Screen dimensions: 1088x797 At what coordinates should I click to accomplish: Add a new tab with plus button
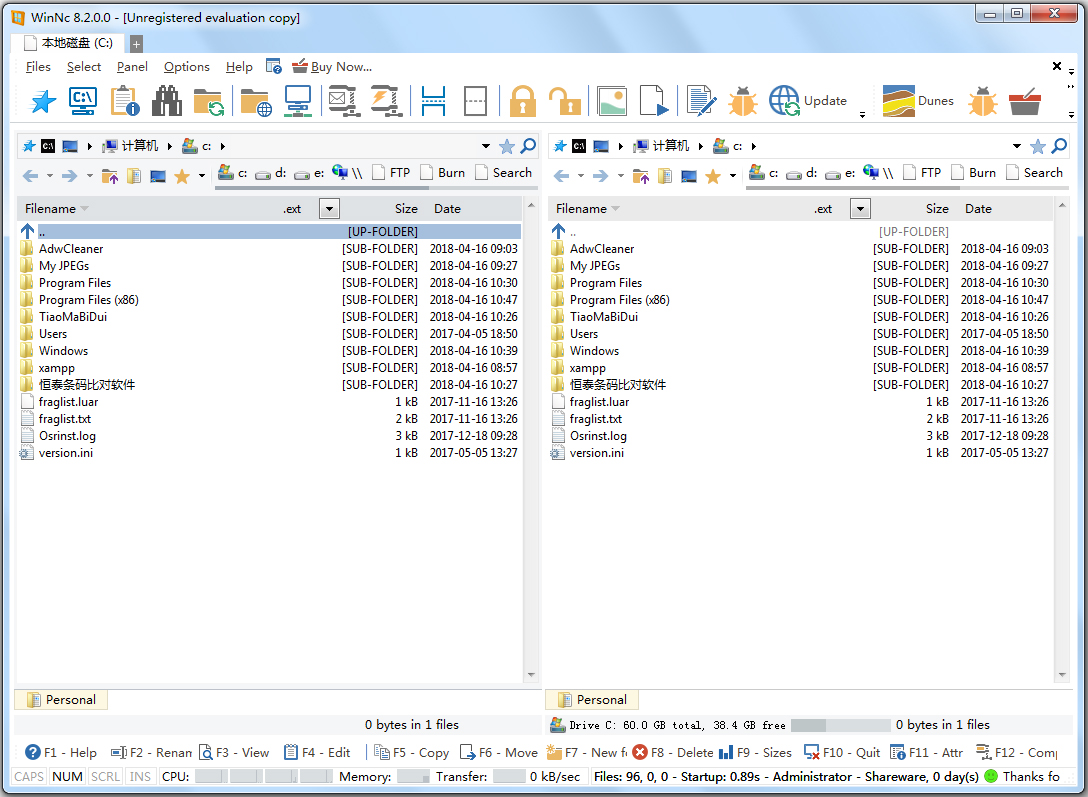[x=136, y=44]
